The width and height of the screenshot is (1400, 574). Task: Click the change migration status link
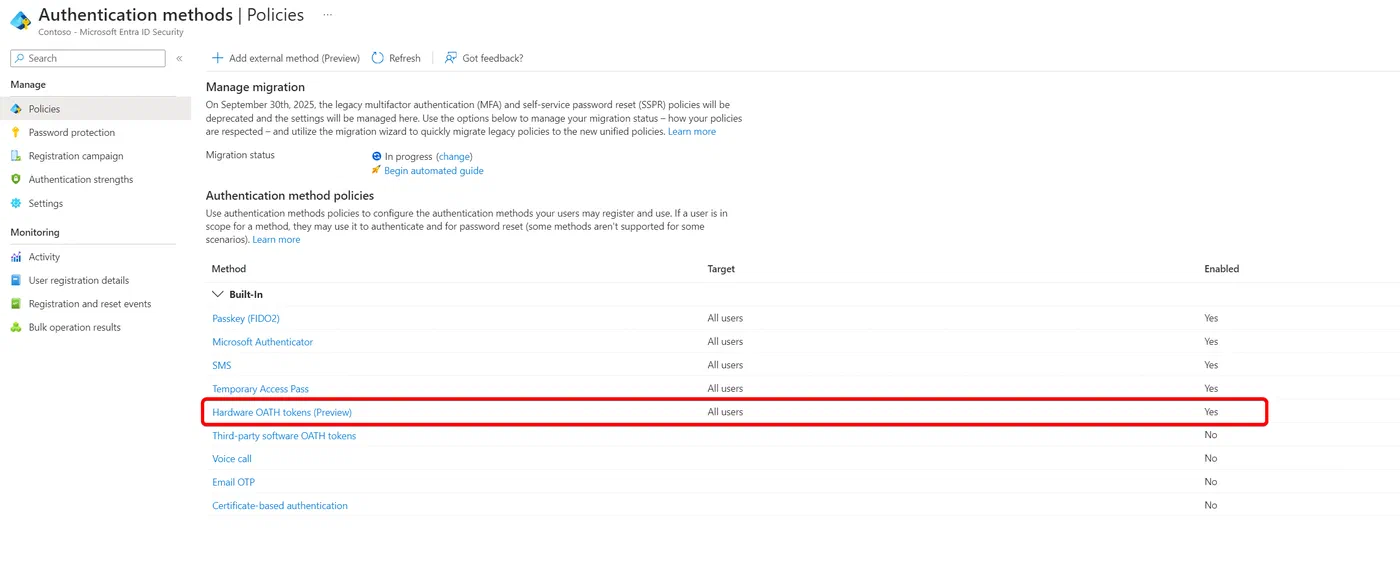point(454,156)
